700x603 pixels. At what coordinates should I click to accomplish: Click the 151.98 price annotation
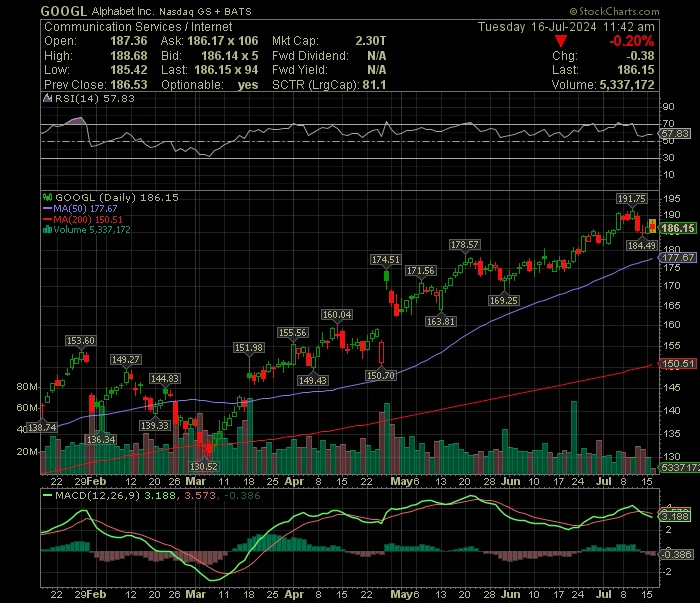[x=249, y=348]
